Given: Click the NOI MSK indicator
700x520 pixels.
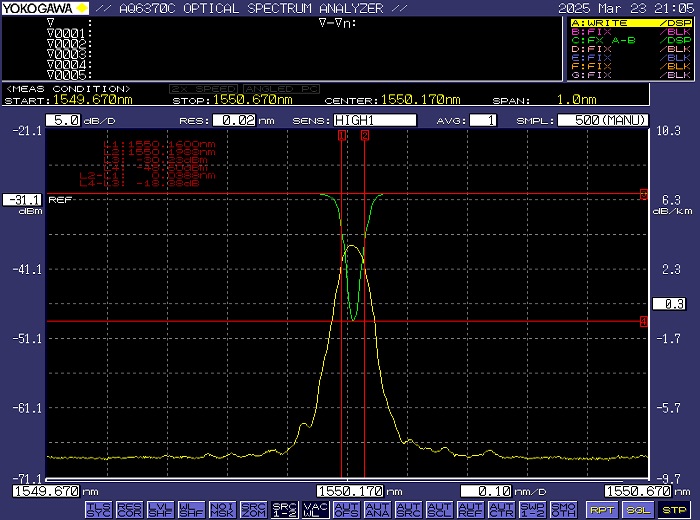Looking at the screenshot, I should point(222,509).
